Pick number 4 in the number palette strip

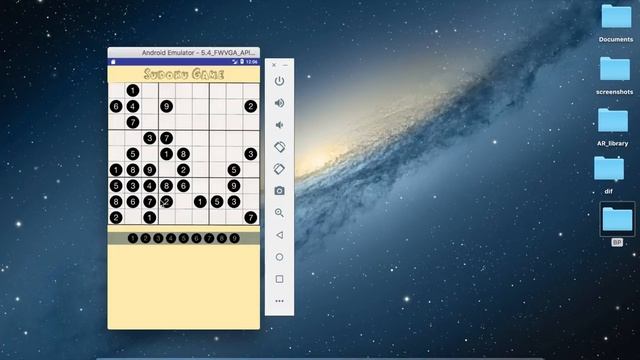coord(171,238)
